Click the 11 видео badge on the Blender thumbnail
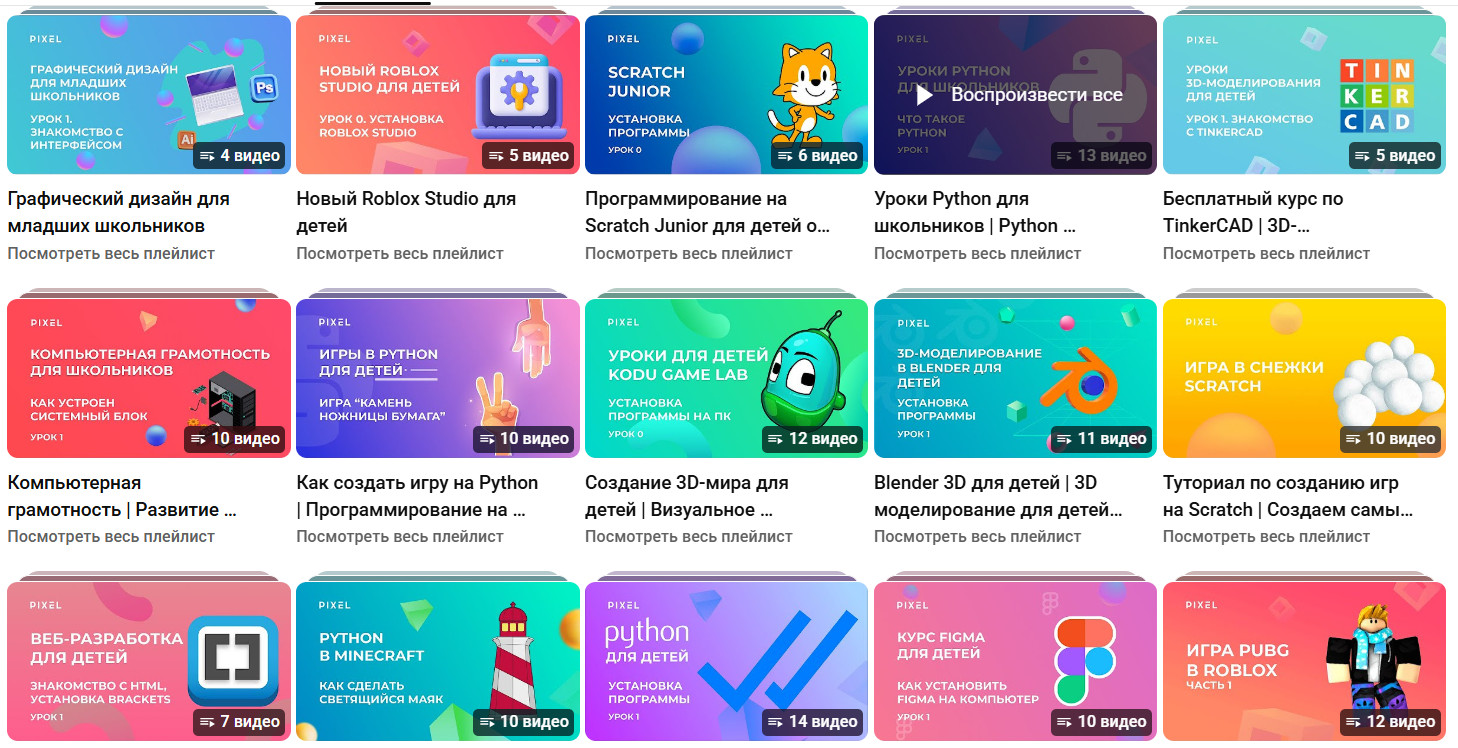 (x=1101, y=439)
